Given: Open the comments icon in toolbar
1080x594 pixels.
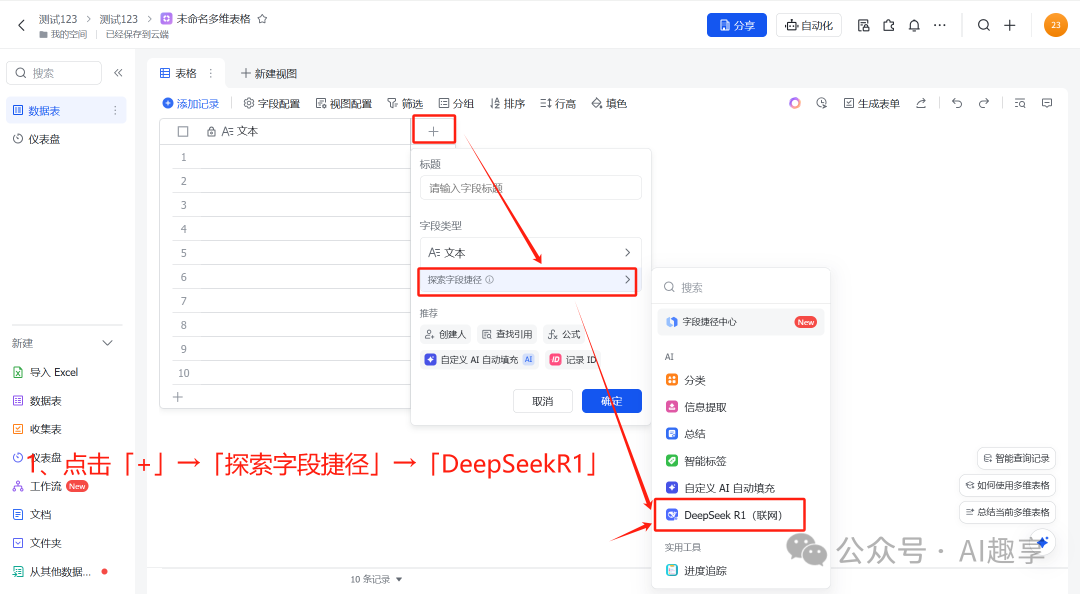Looking at the screenshot, I should click(1047, 103).
